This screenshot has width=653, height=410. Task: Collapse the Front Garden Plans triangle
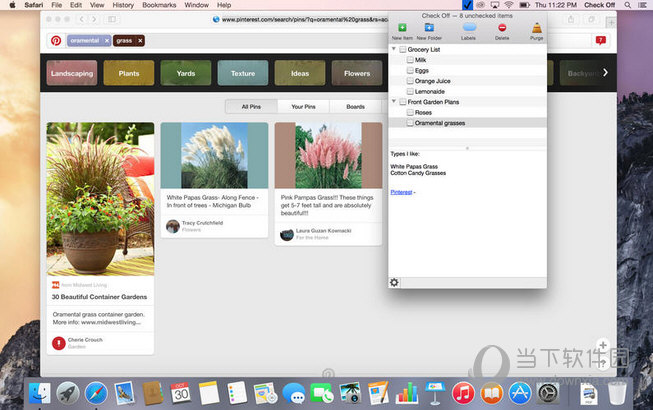394,101
